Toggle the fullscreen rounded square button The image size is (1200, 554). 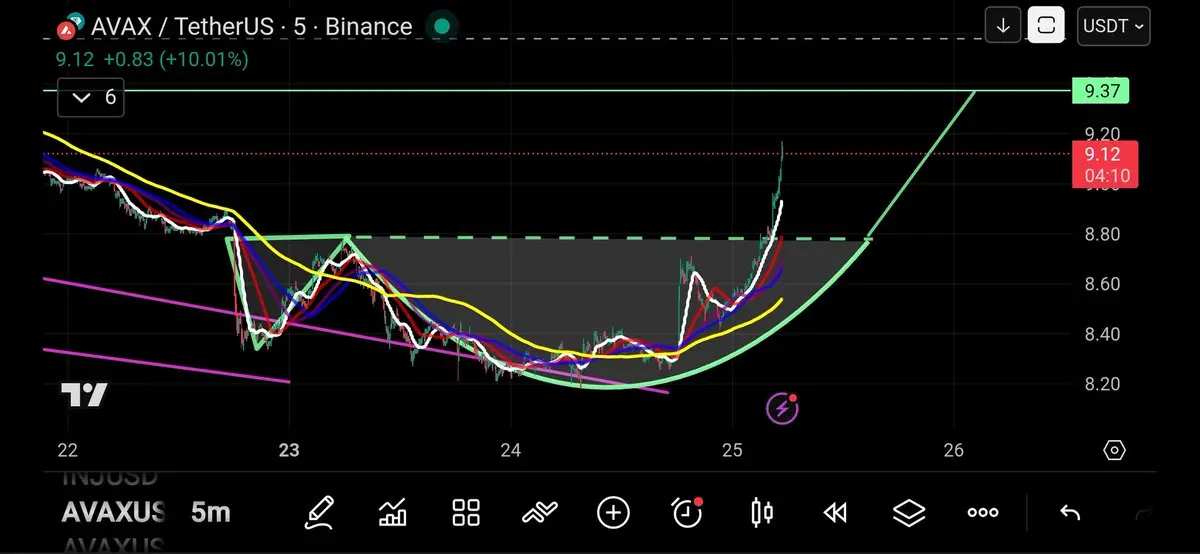pos(1046,26)
